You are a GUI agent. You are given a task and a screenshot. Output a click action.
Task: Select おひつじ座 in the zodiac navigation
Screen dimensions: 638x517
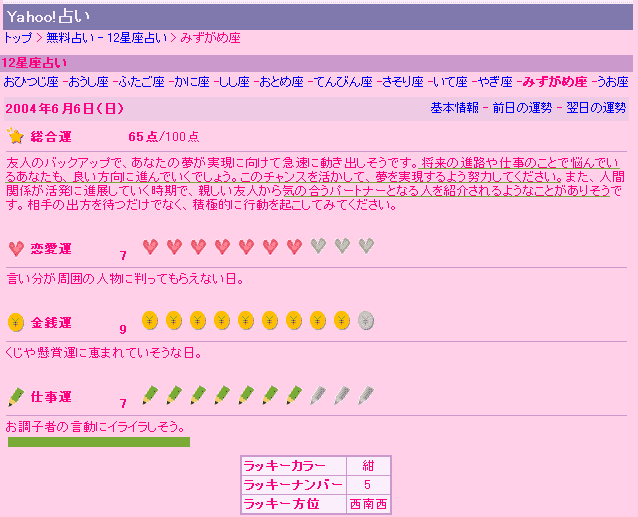point(31,82)
